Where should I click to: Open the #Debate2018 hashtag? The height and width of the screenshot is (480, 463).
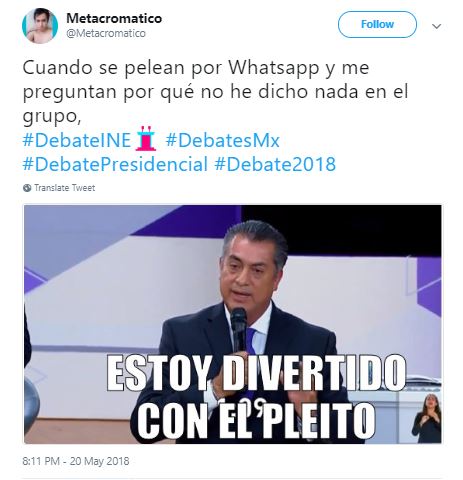pyautogui.click(x=275, y=164)
